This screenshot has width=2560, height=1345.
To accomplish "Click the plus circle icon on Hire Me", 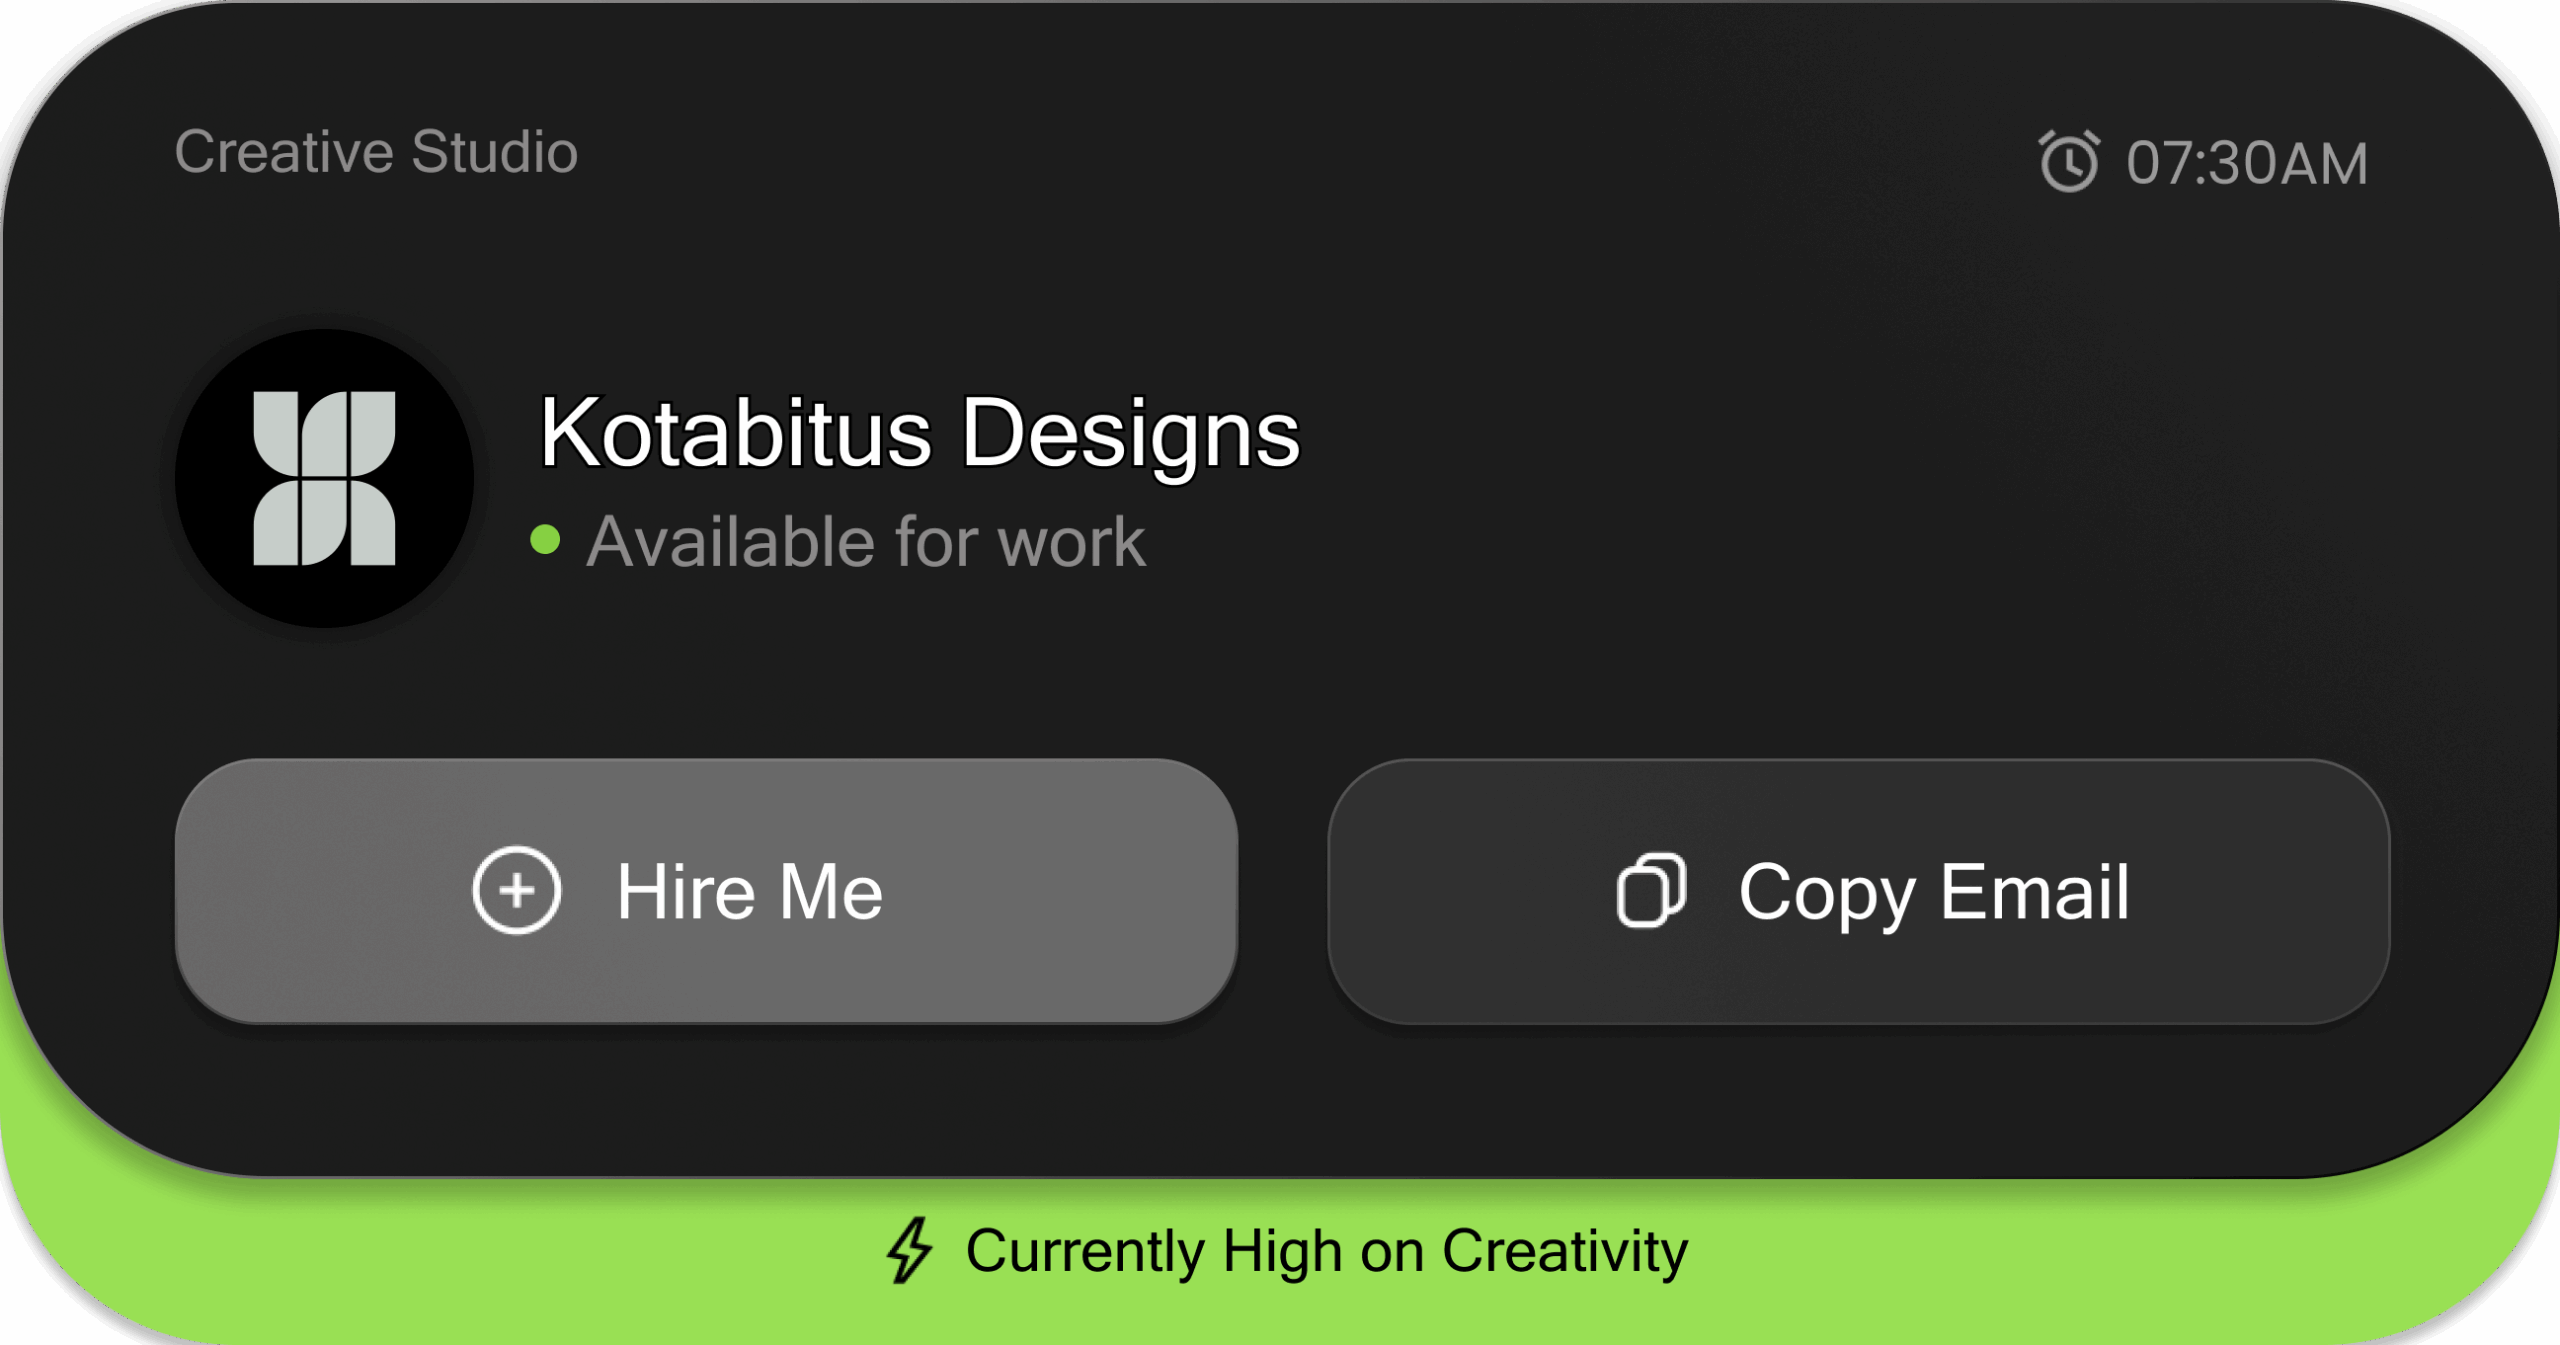I will 516,890.
